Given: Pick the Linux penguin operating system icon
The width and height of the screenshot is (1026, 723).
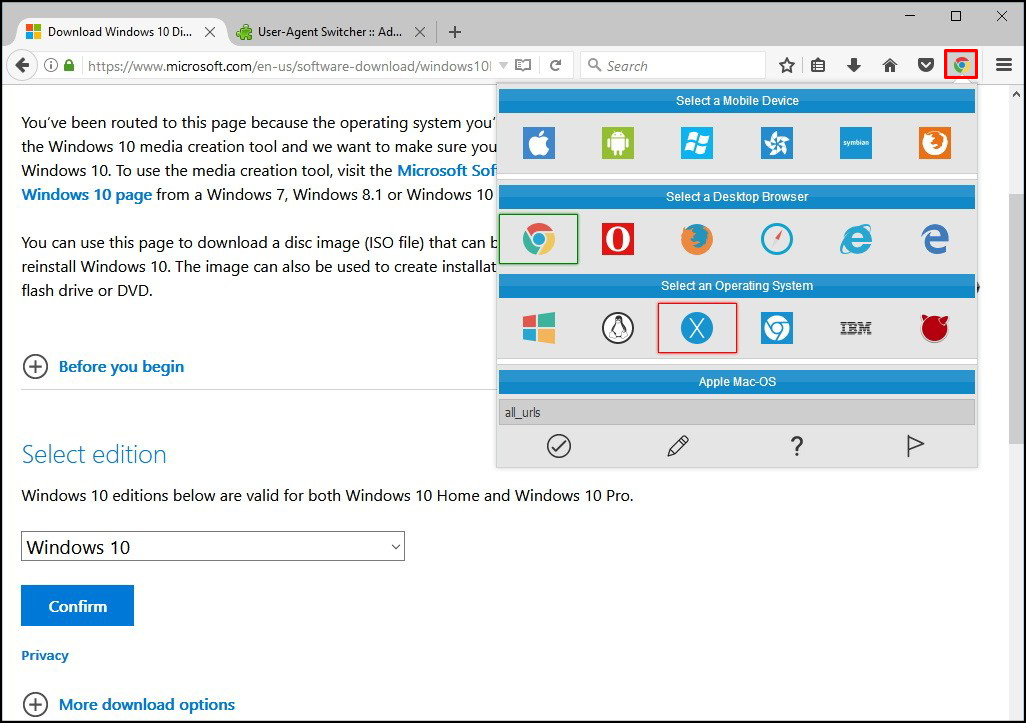Looking at the screenshot, I should point(618,328).
